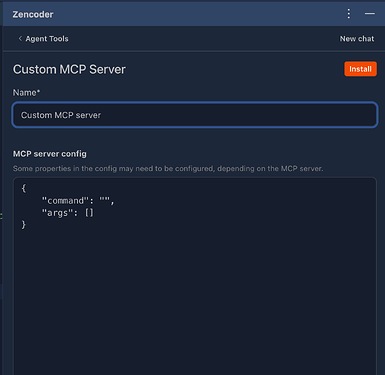
Task: Place cursor inside empty "args" brackets
Action: (89, 213)
